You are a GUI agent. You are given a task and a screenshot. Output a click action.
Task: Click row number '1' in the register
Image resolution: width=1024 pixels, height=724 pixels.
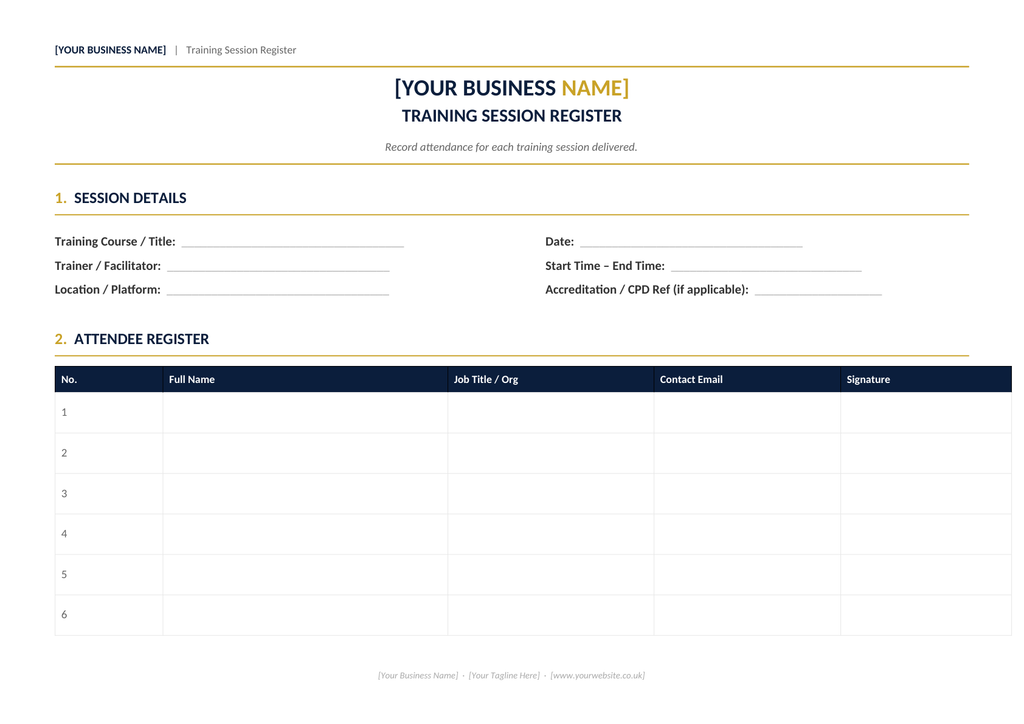[x=64, y=413]
